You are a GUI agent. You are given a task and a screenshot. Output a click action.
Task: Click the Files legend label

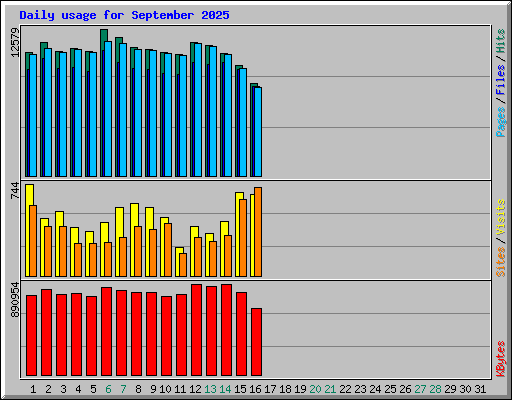click(x=501, y=80)
